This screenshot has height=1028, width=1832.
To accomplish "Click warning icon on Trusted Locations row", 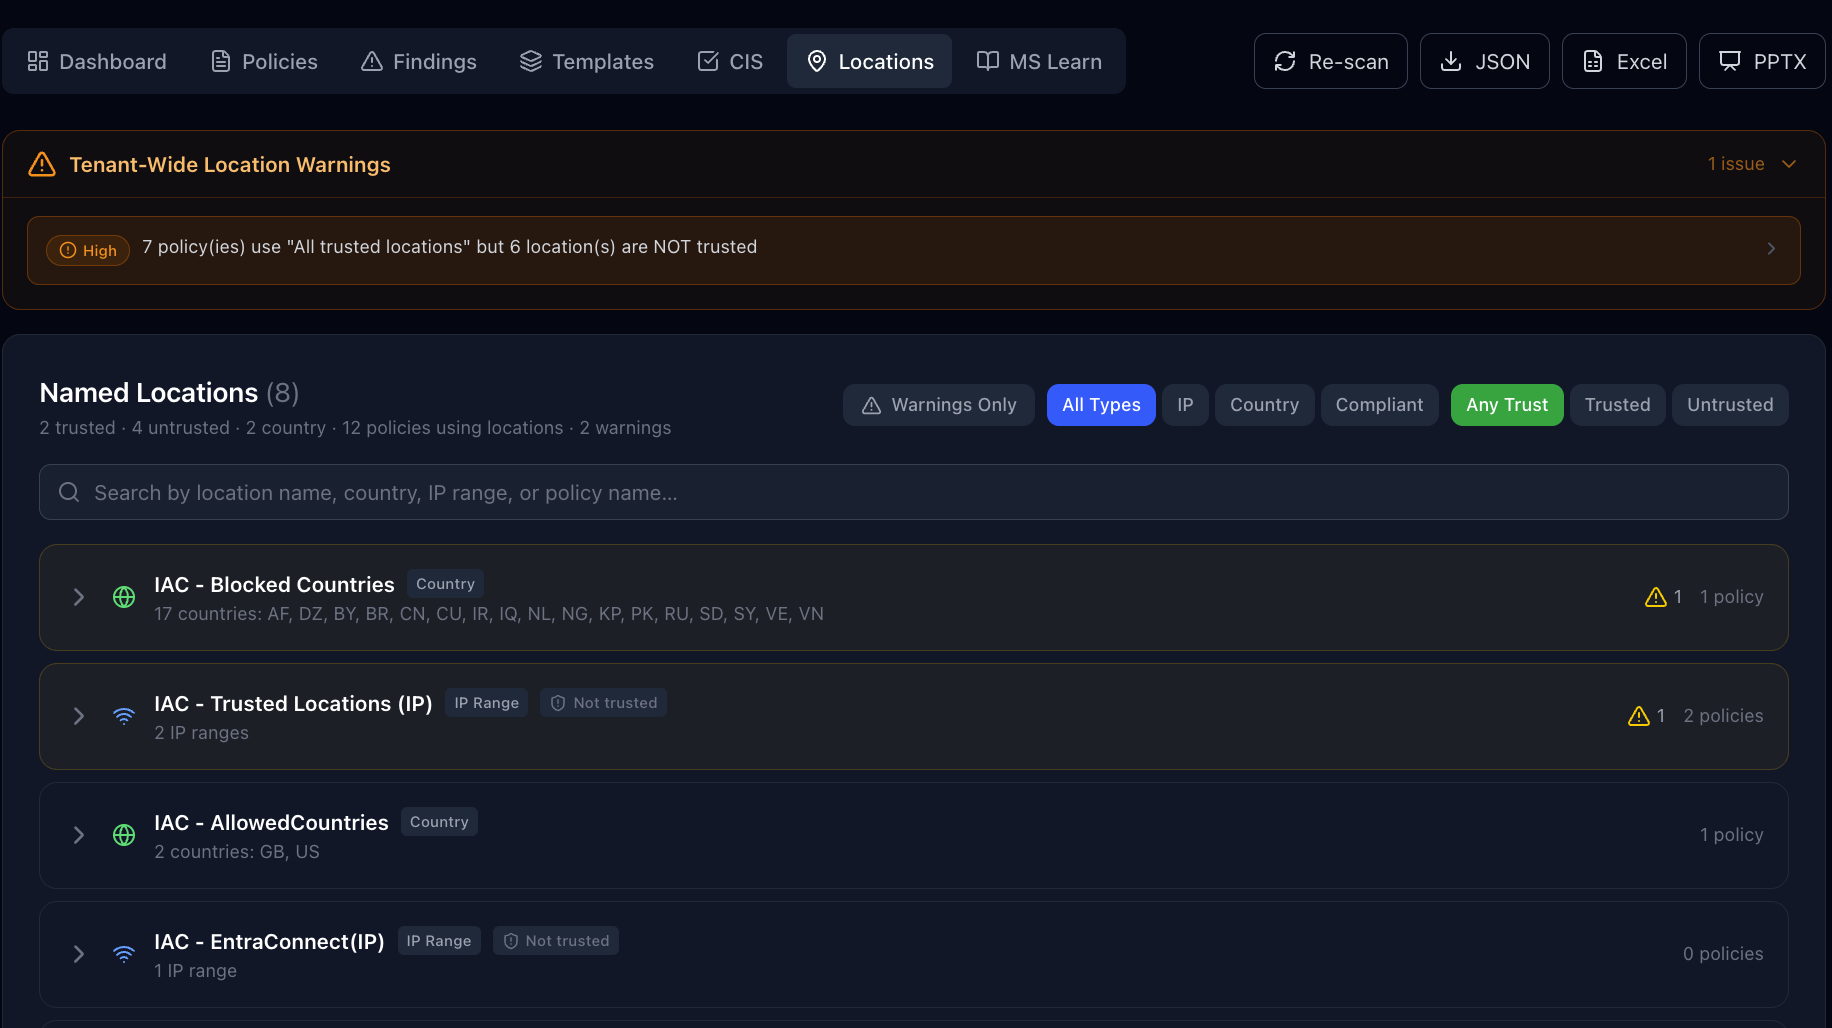I will tap(1639, 716).
